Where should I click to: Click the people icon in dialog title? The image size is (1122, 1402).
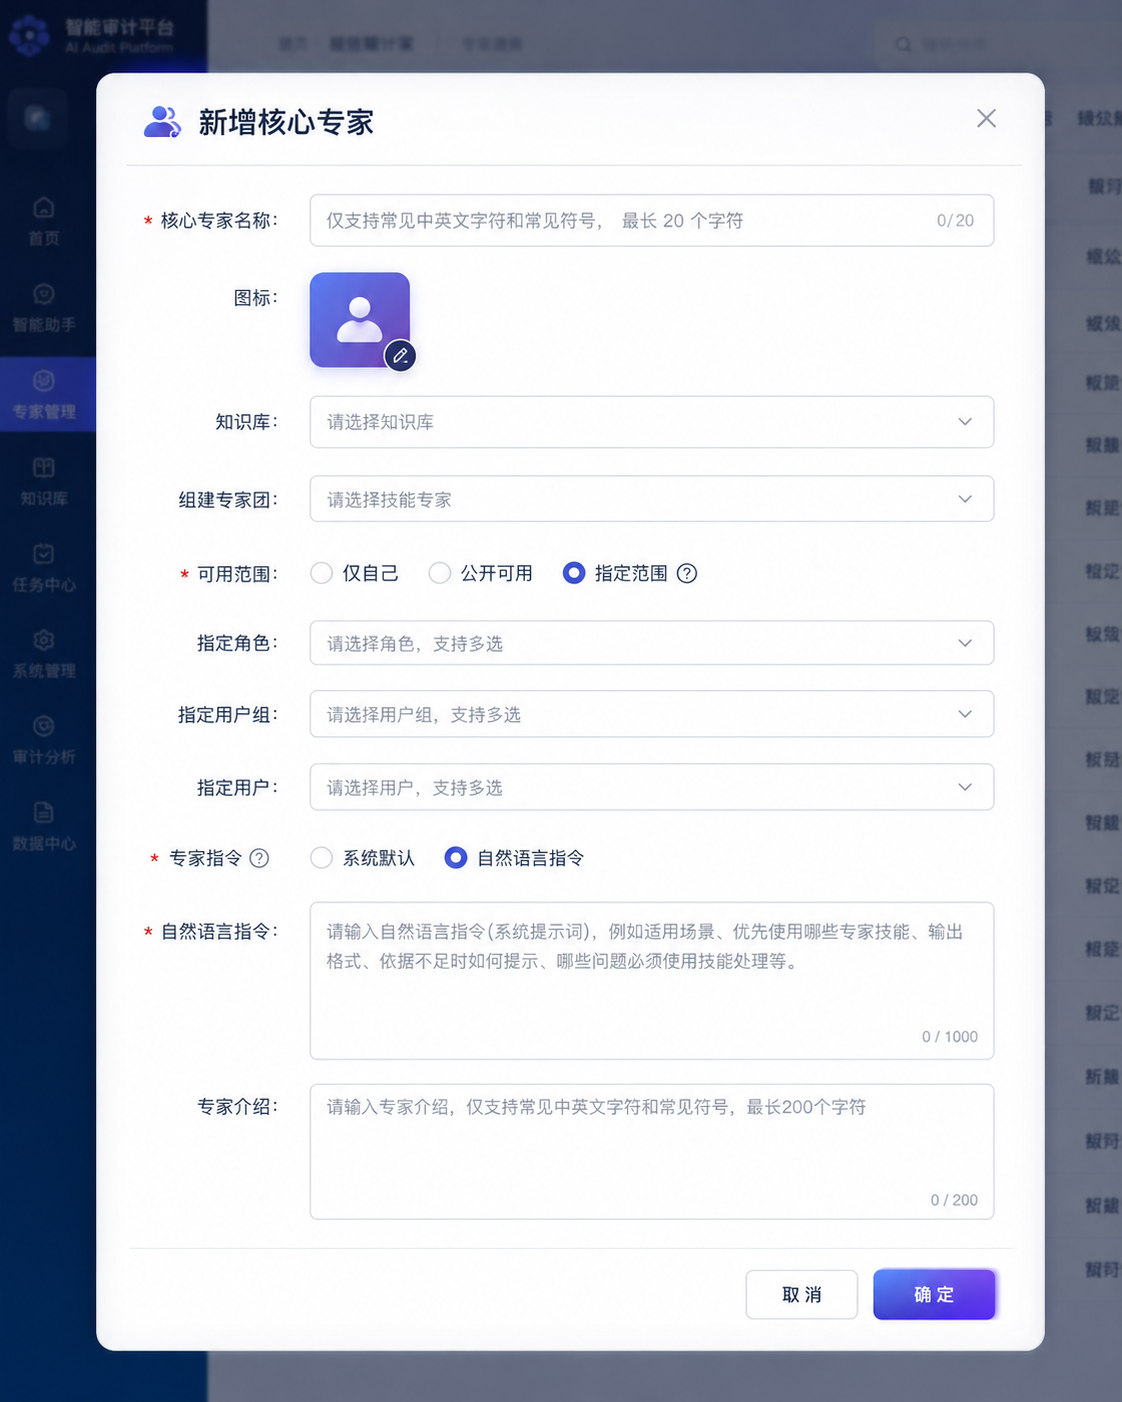tap(162, 122)
